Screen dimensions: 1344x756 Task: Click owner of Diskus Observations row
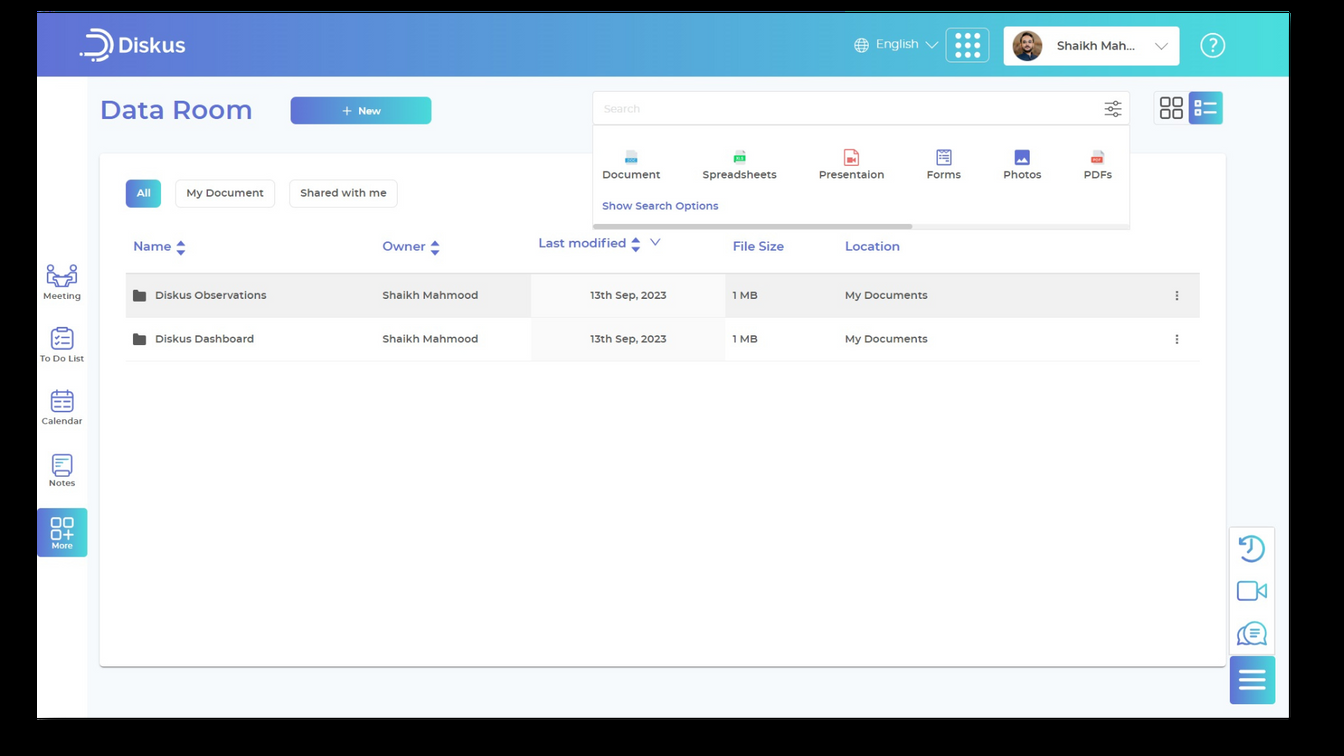[430, 296]
